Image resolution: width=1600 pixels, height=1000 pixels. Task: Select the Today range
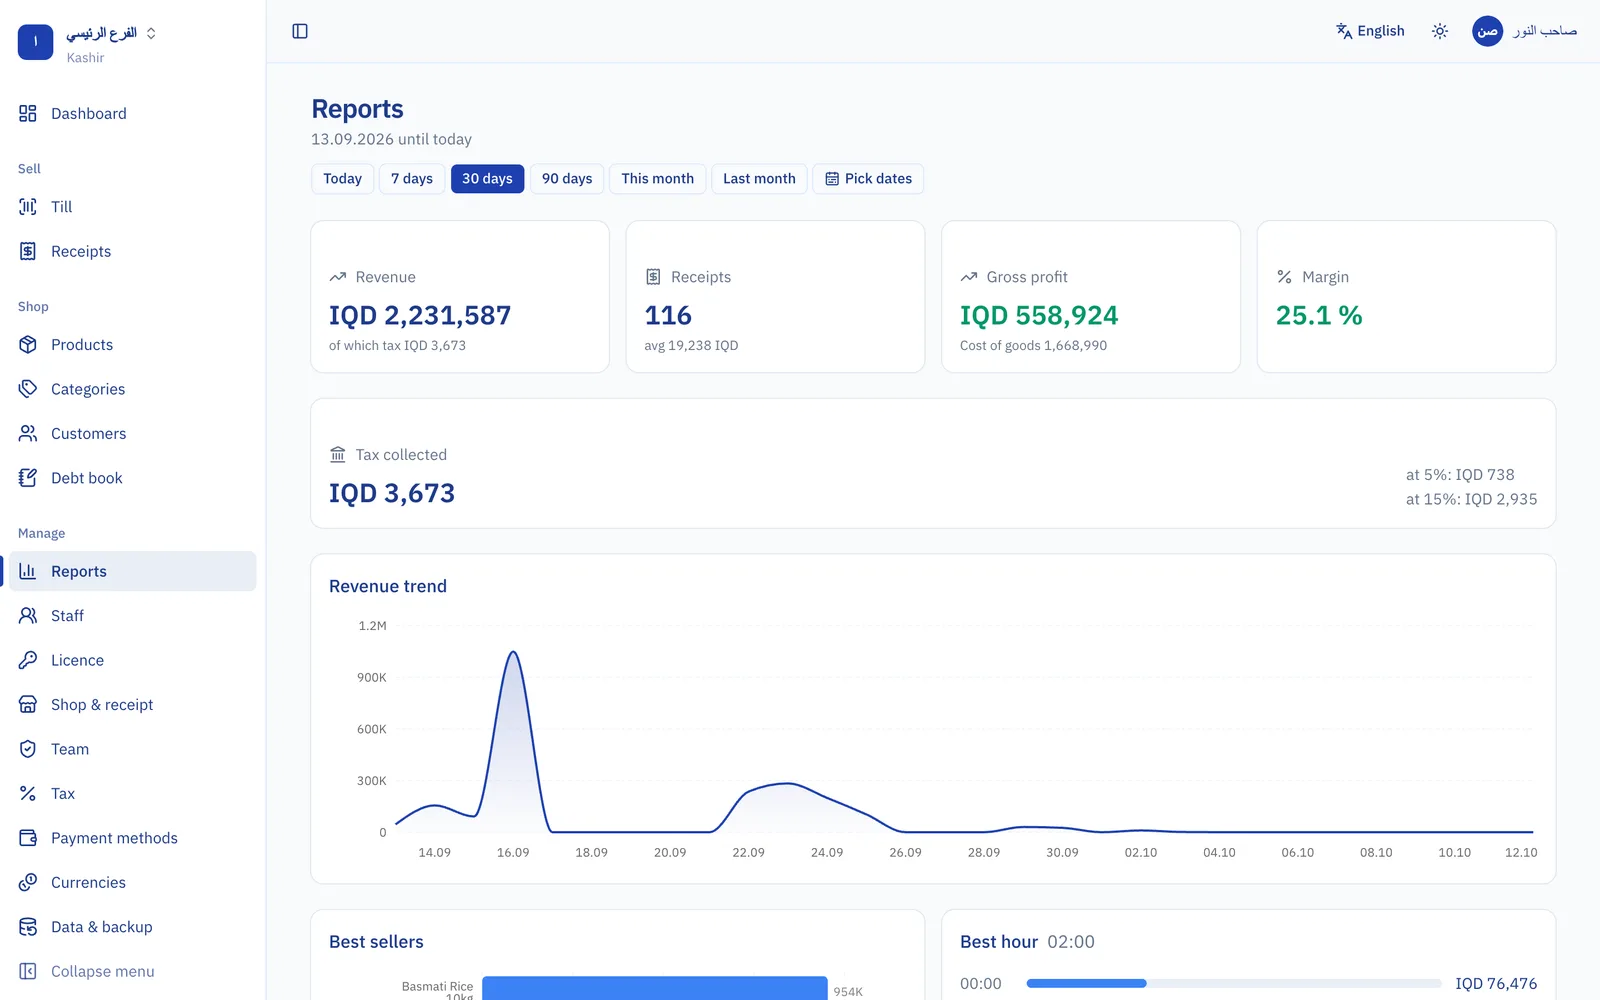click(342, 179)
